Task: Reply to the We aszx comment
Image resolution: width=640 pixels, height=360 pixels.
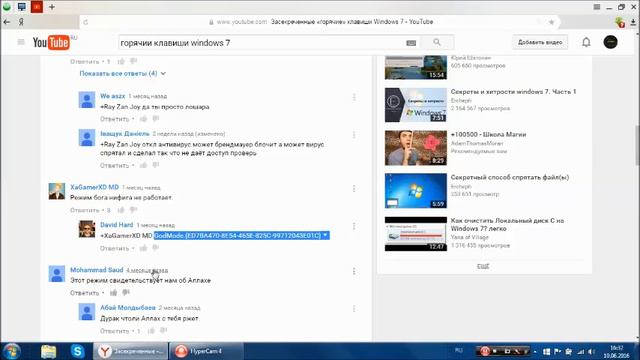Action: pyautogui.click(x=114, y=119)
